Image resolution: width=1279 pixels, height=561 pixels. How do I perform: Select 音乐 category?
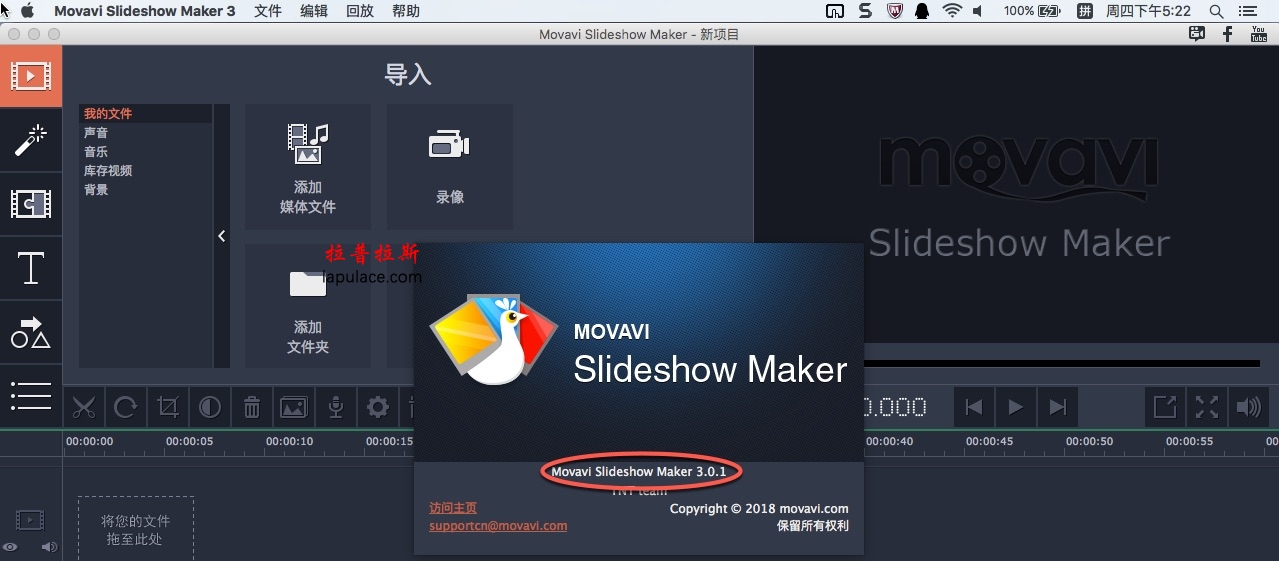pos(96,152)
